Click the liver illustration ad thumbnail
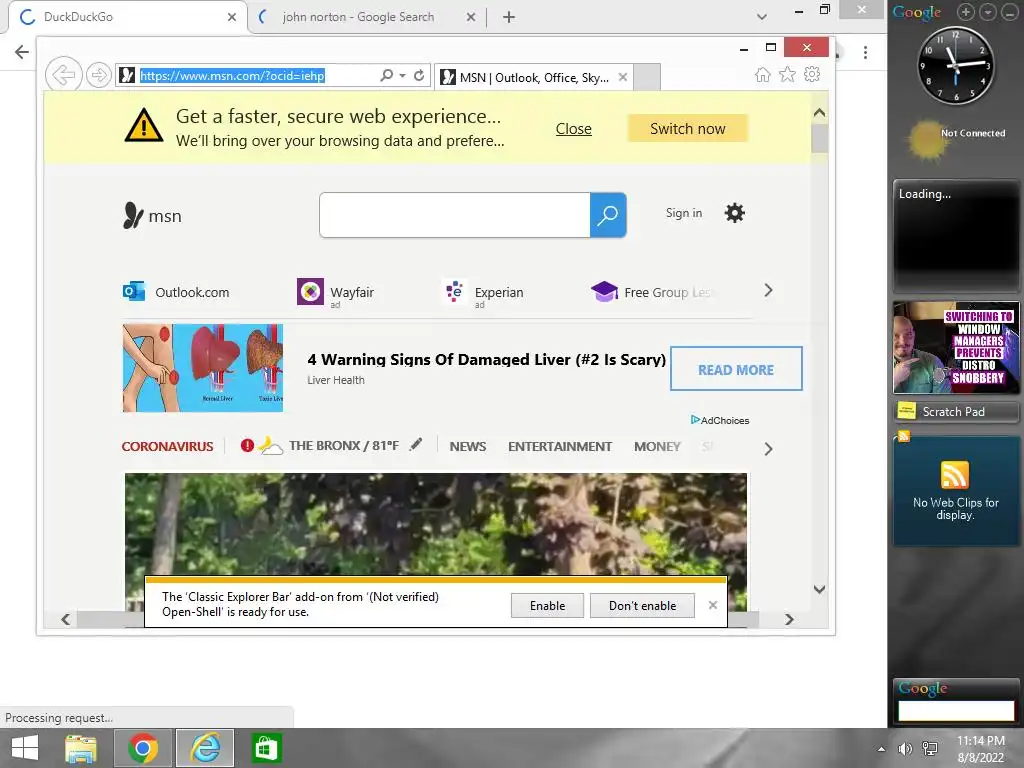Viewport: 1024px width, 768px height. coord(203,368)
